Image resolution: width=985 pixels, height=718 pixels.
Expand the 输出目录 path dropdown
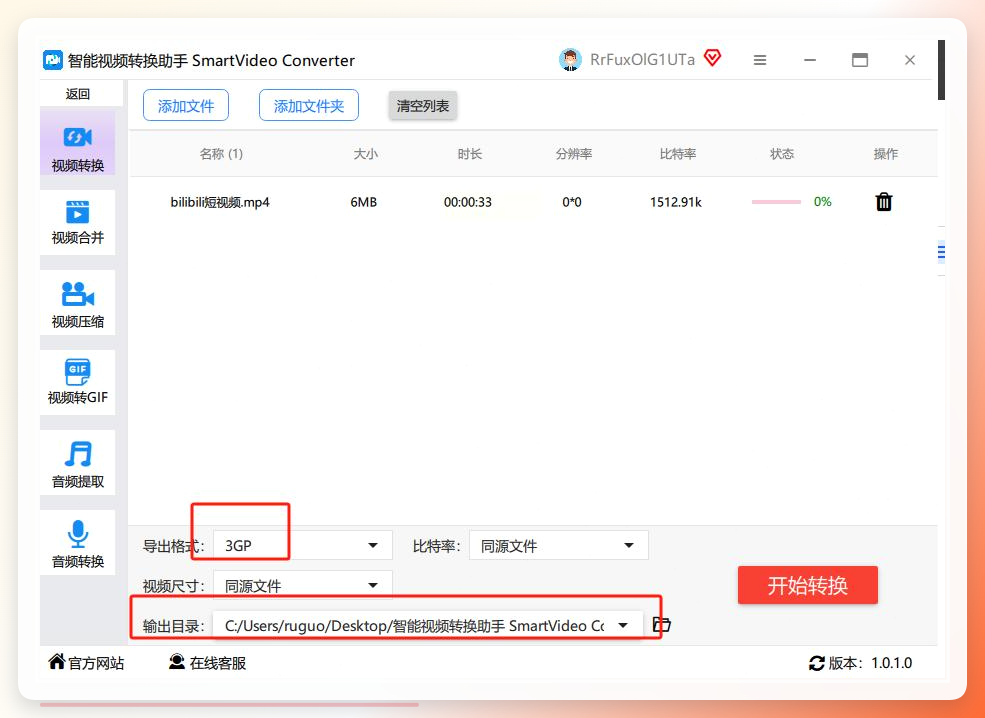(428, 625)
